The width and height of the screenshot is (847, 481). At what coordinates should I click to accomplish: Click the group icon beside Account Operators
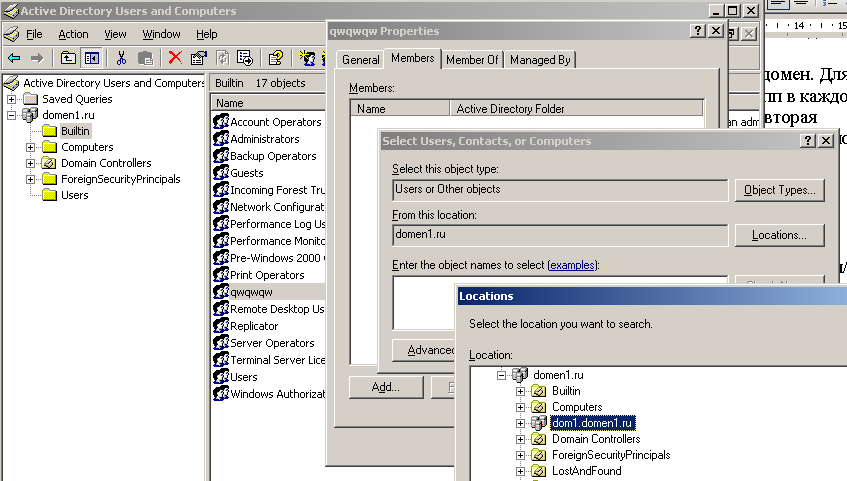coord(221,122)
